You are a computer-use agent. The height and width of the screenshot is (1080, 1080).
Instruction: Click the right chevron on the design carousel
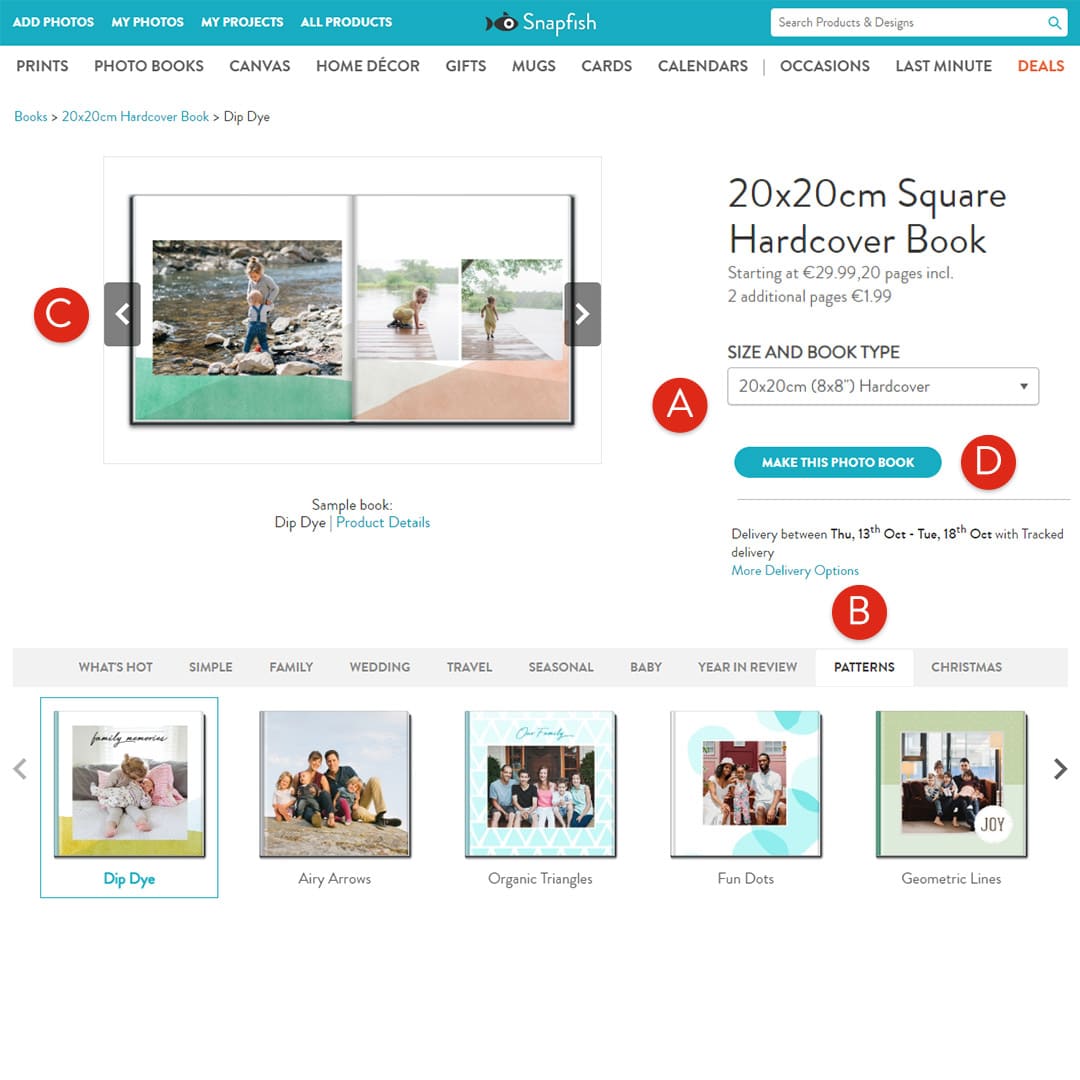[1060, 769]
